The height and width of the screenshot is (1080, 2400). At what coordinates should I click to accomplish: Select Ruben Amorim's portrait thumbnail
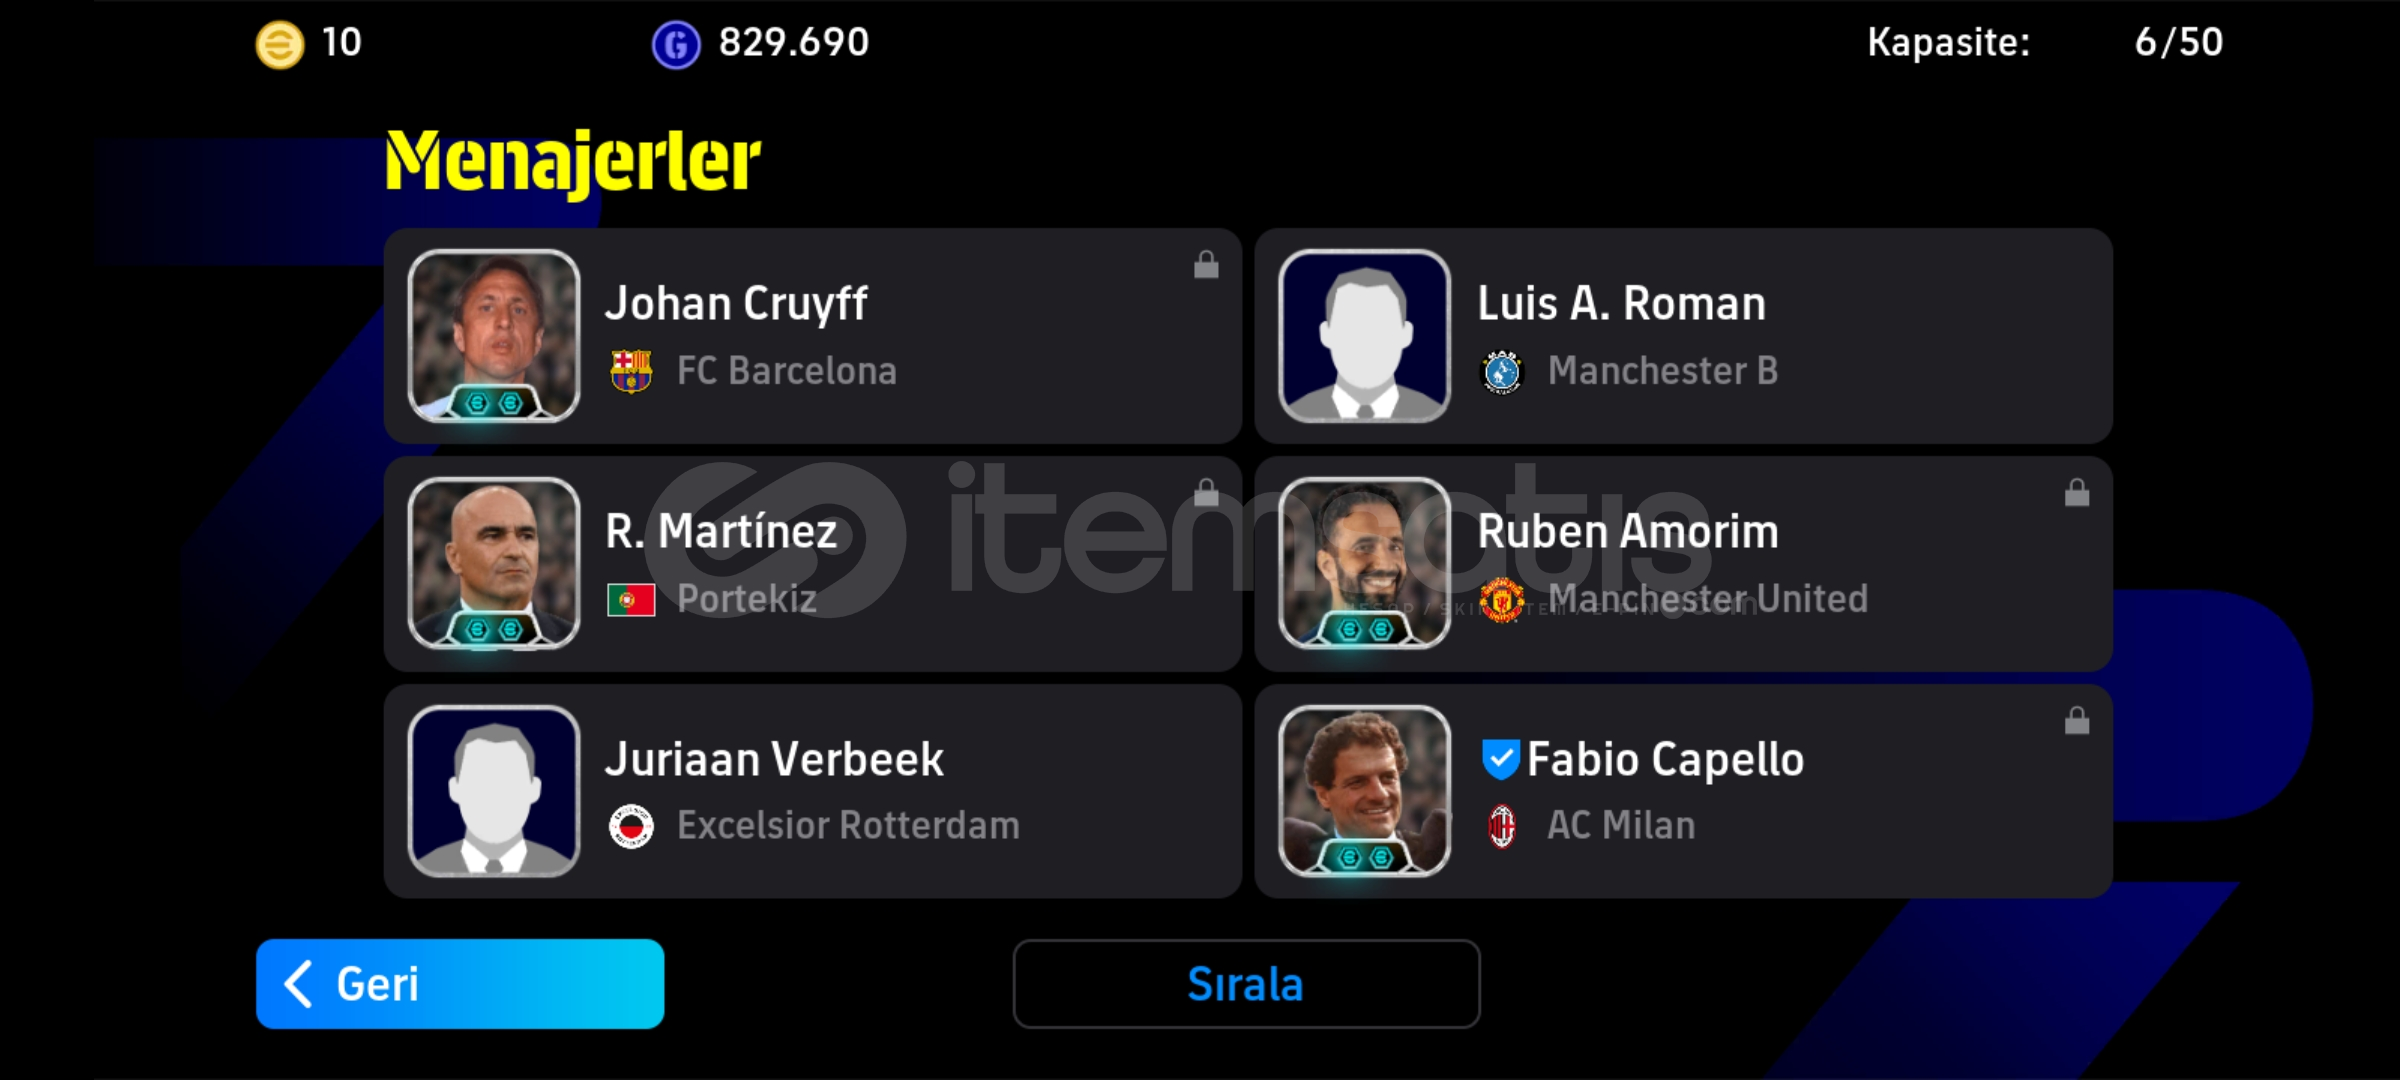[1365, 564]
